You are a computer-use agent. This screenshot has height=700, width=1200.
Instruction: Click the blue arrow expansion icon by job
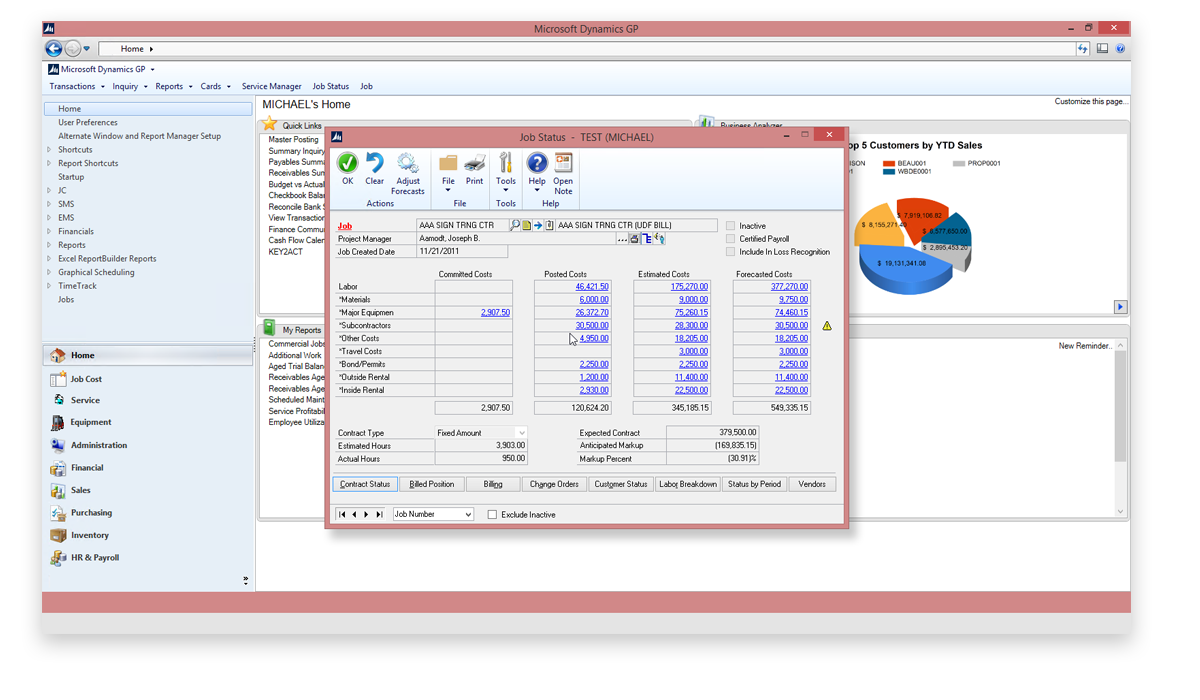538,226
